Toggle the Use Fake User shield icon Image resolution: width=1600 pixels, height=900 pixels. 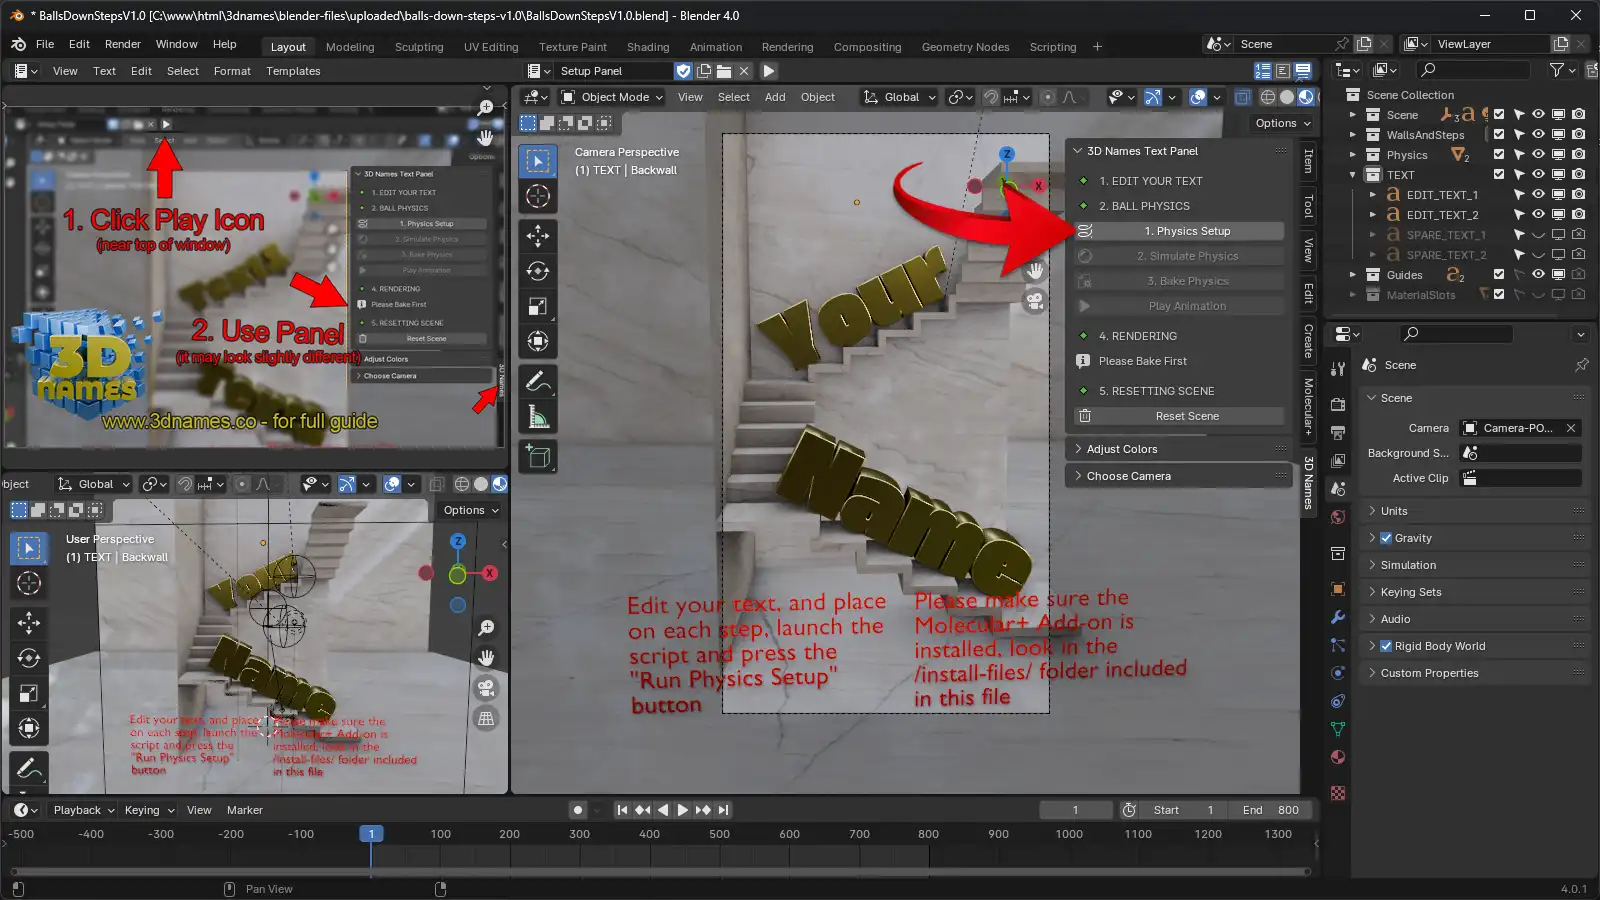(683, 71)
